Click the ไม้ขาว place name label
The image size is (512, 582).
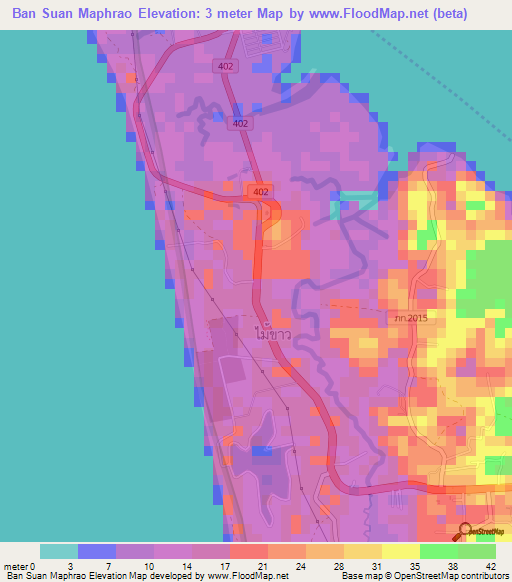pos(273,333)
